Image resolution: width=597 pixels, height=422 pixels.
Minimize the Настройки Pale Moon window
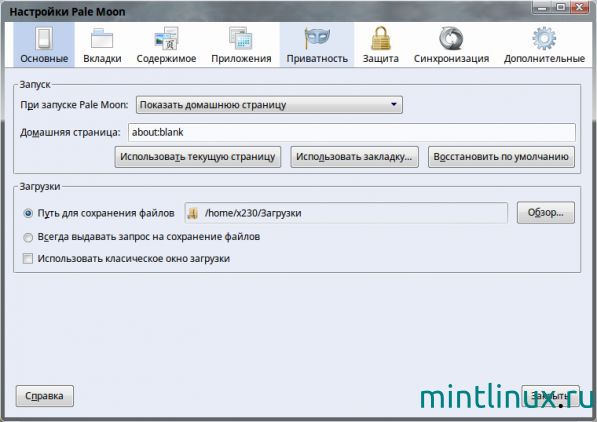click(x=542, y=8)
